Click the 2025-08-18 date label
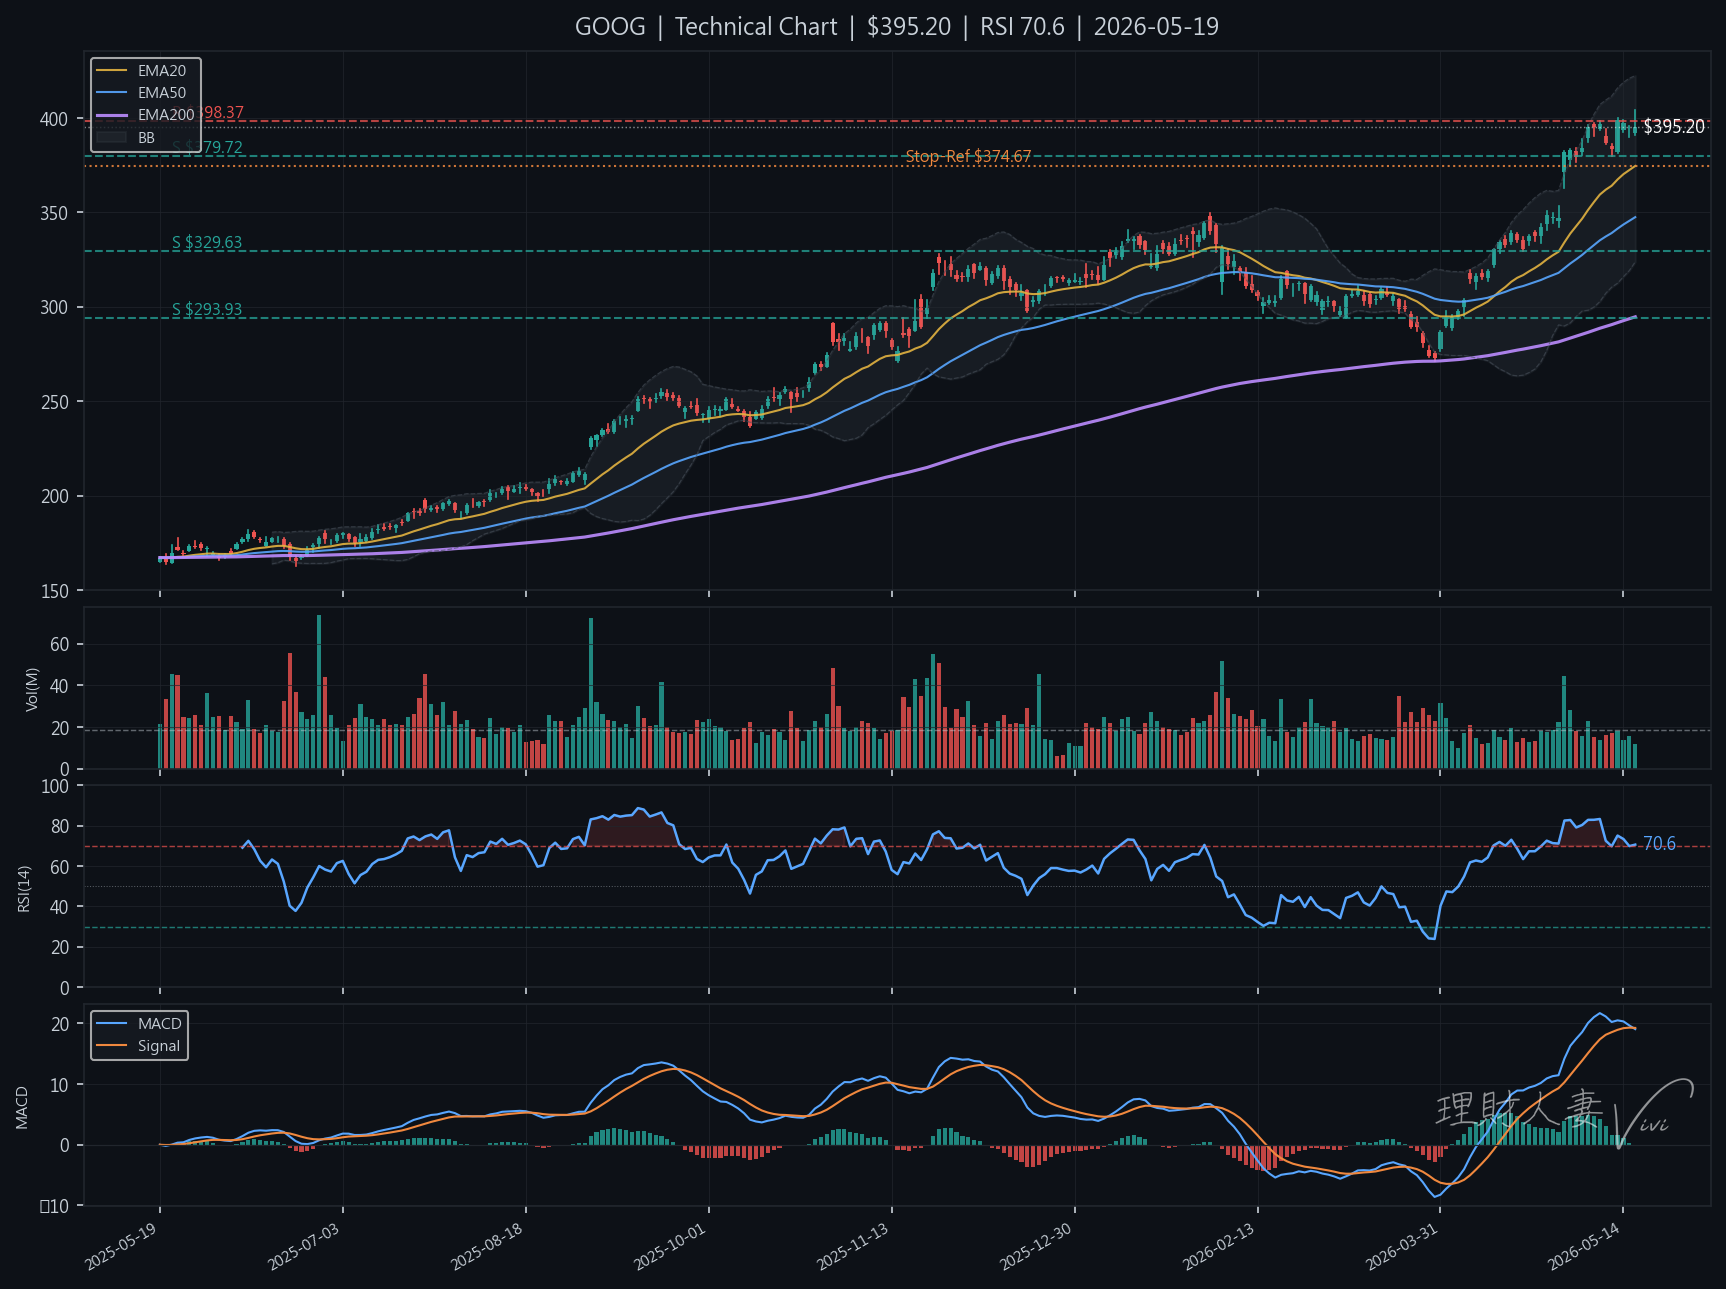This screenshot has width=1726, height=1289. [x=487, y=1246]
